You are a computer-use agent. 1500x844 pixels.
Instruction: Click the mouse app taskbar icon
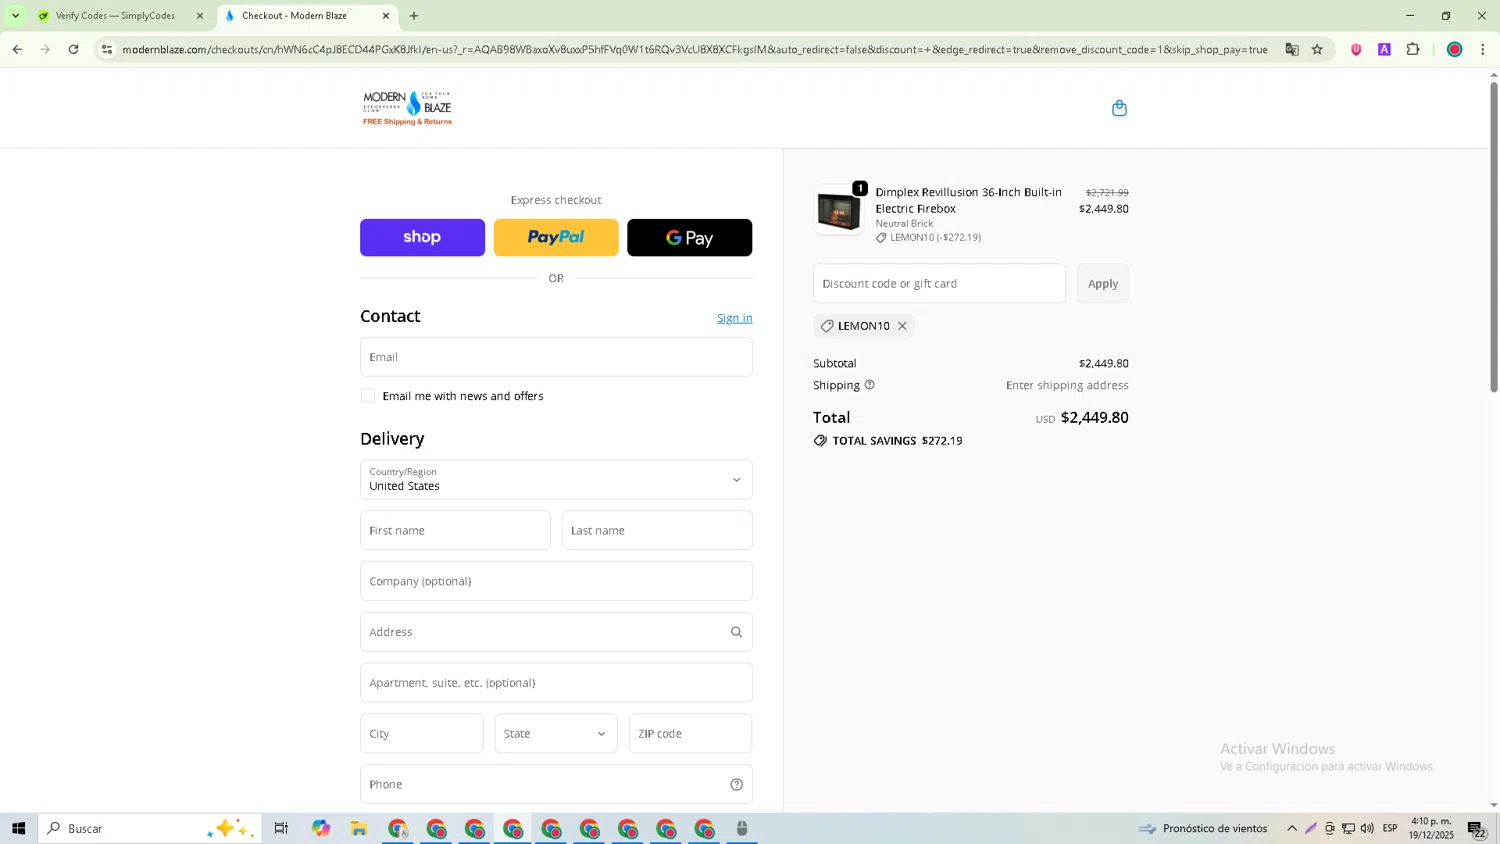742,828
